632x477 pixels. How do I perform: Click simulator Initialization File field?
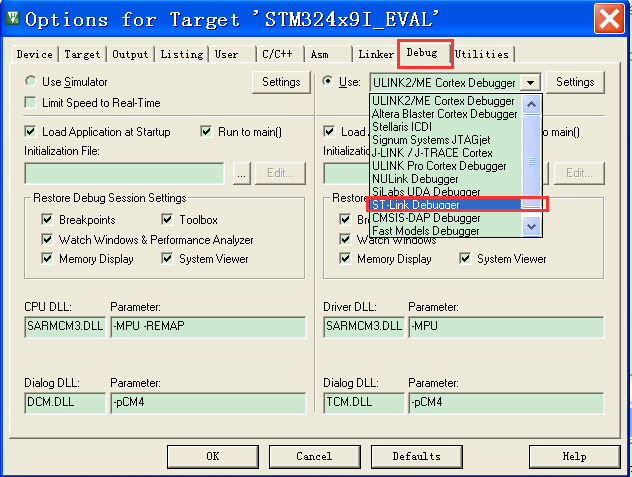coord(124,173)
